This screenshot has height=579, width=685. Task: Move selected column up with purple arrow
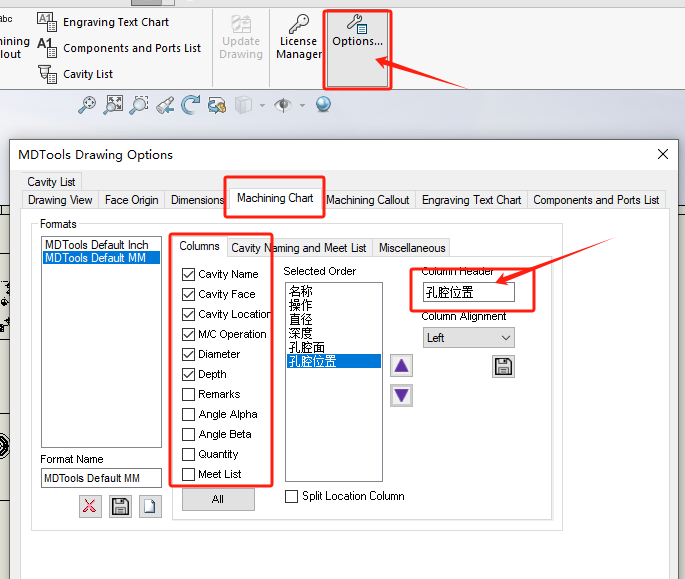click(x=401, y=365)
